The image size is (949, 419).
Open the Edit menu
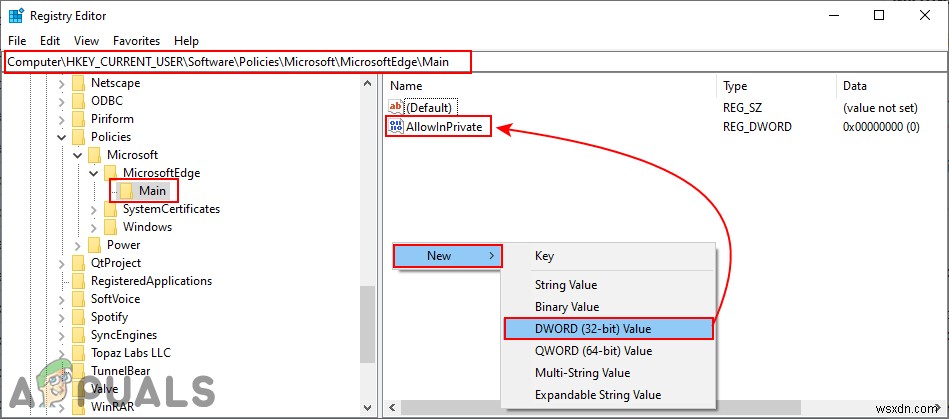tap(50, 41)
